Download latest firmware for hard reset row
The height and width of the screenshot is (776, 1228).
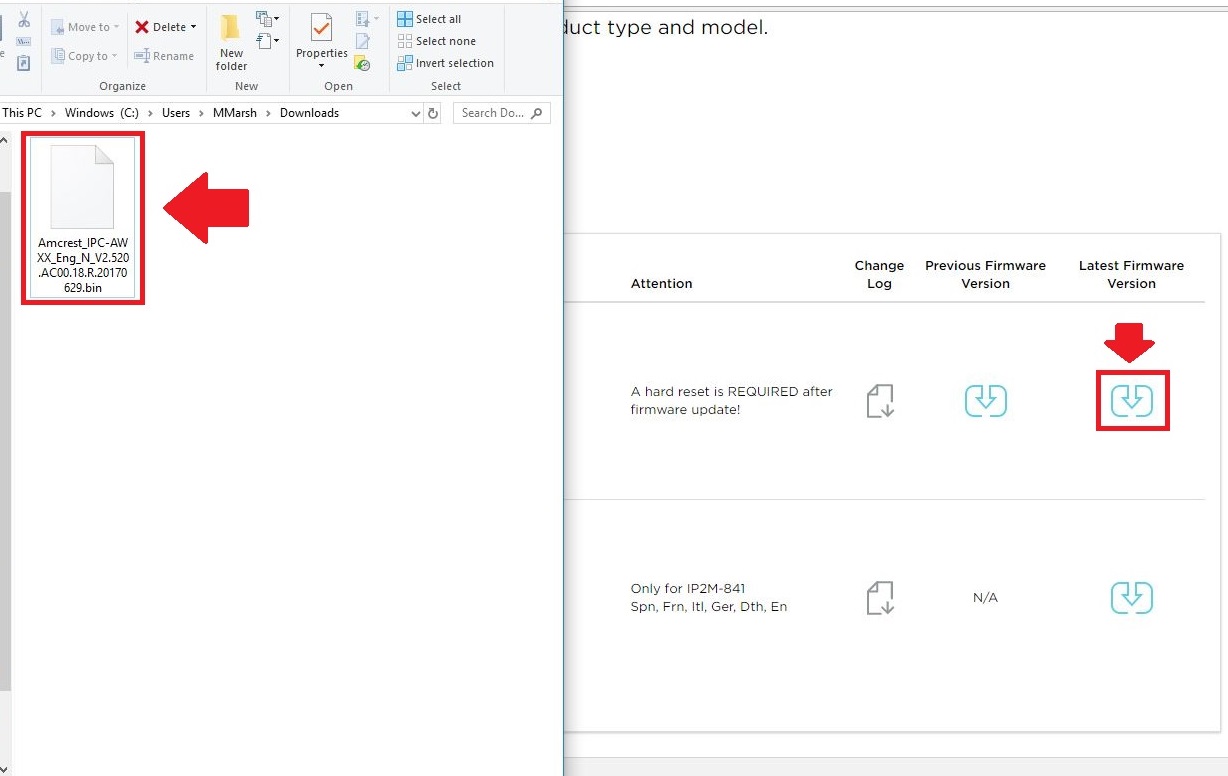click(1132, 401)
